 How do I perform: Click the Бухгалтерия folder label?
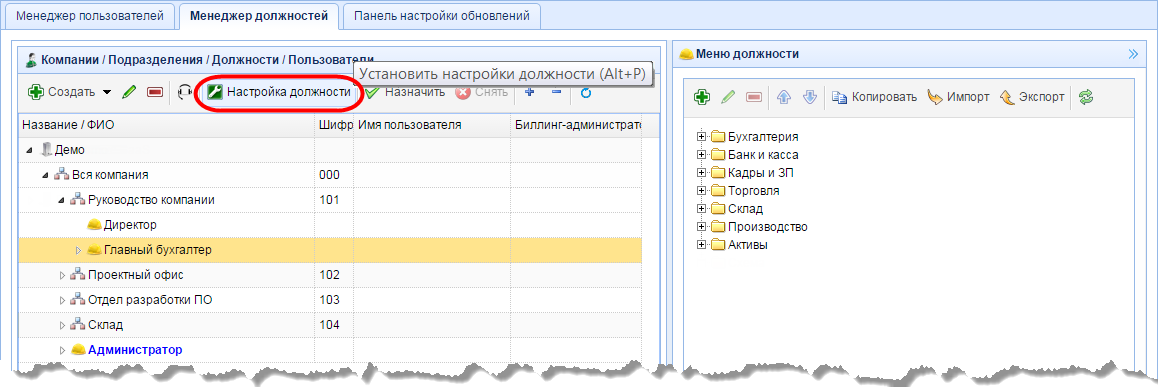pyautogui.click(x=763, y=137)
